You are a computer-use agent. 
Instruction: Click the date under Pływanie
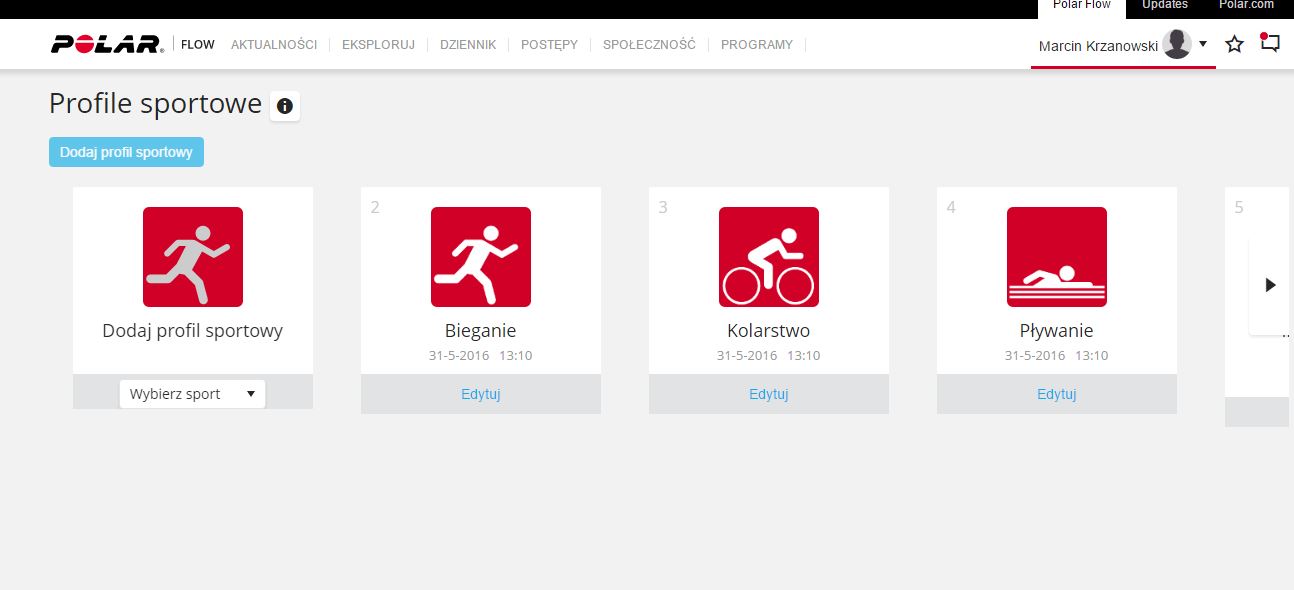pos(1057,356)
